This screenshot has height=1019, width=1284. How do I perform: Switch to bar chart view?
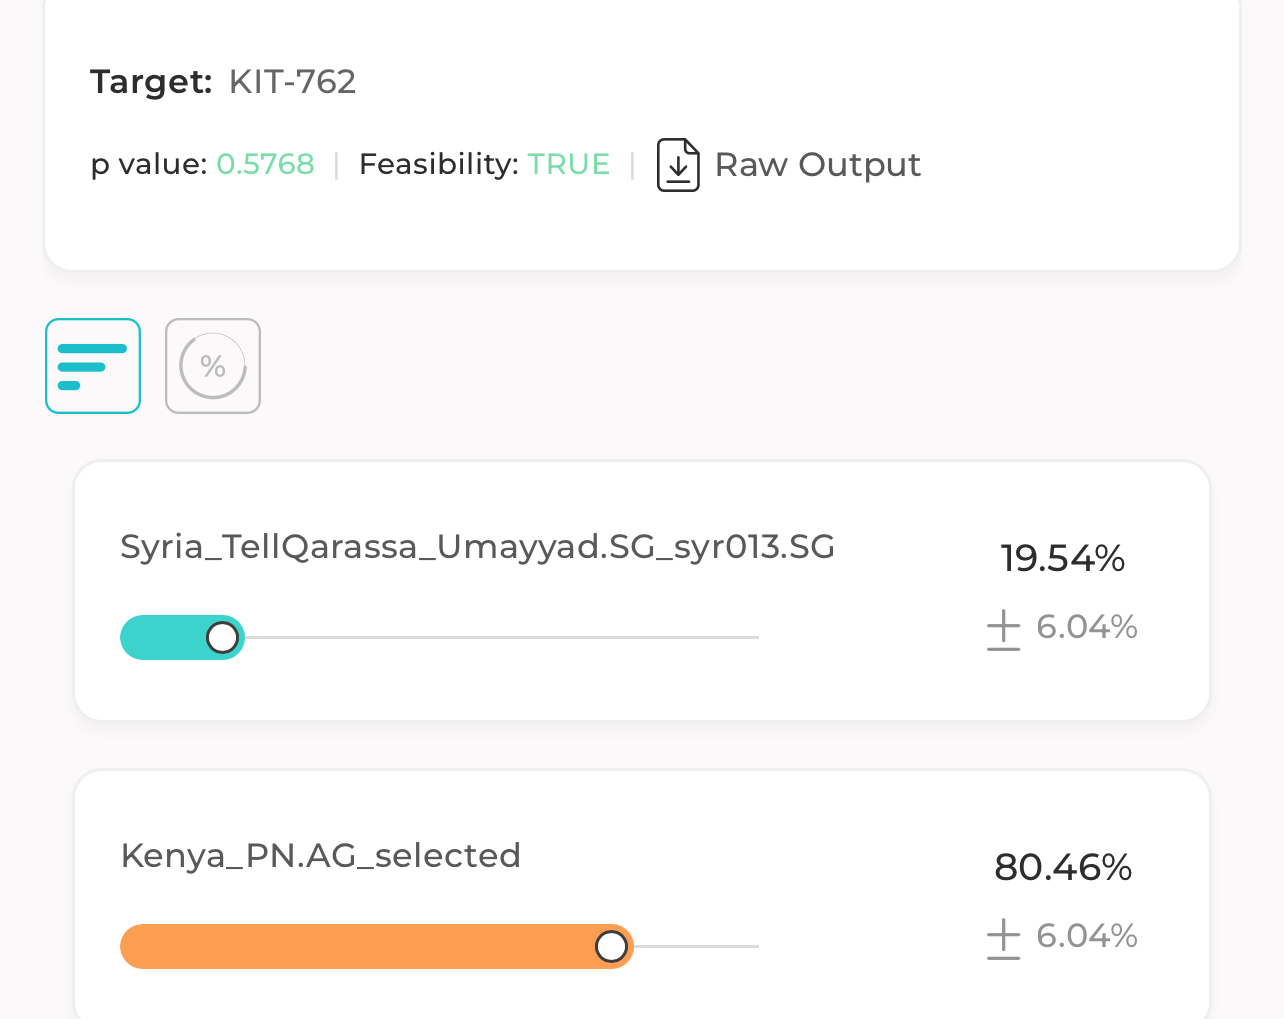click(93, 366)
